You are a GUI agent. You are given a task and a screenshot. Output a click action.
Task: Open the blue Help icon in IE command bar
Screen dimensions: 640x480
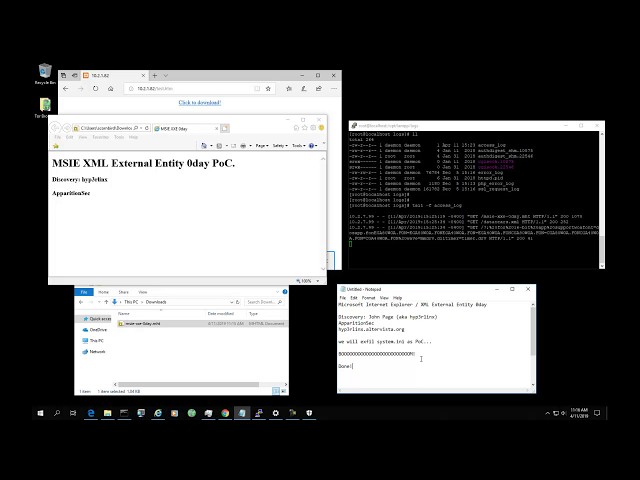coord(313,146)
